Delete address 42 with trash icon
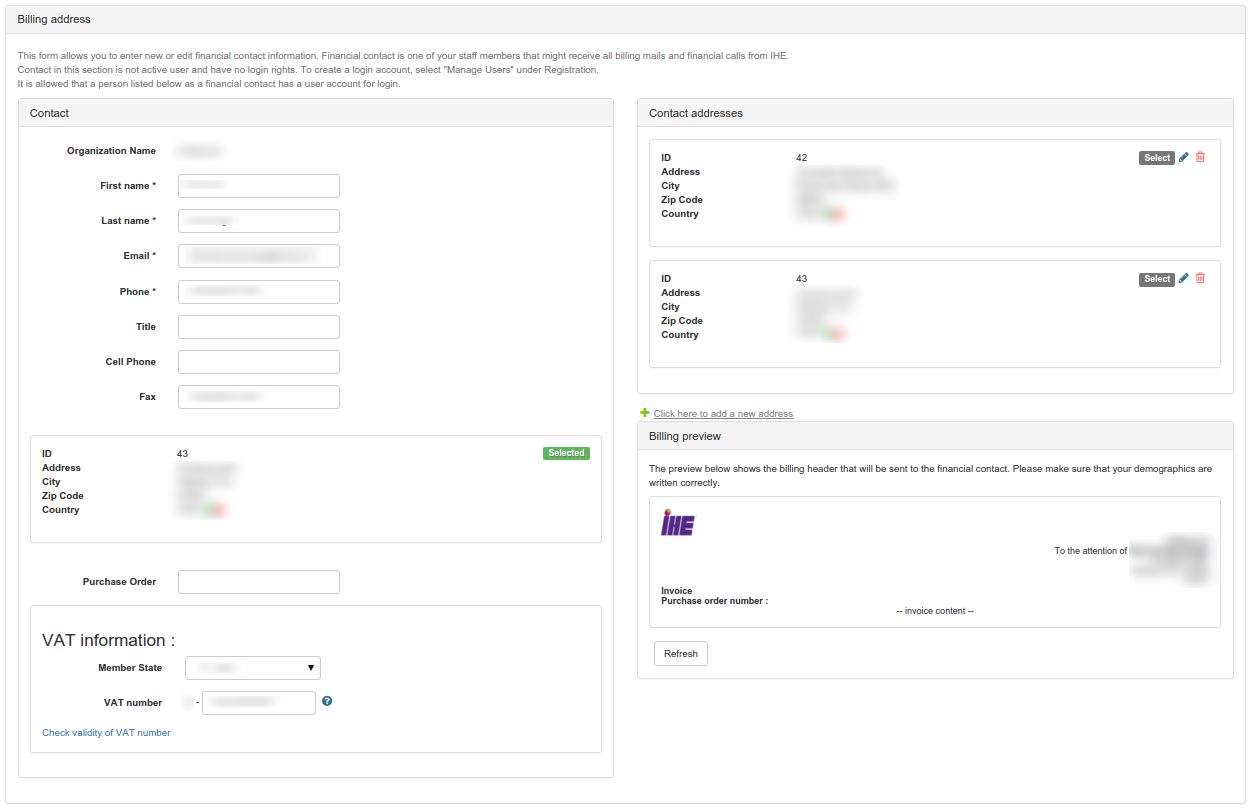 1200,157
